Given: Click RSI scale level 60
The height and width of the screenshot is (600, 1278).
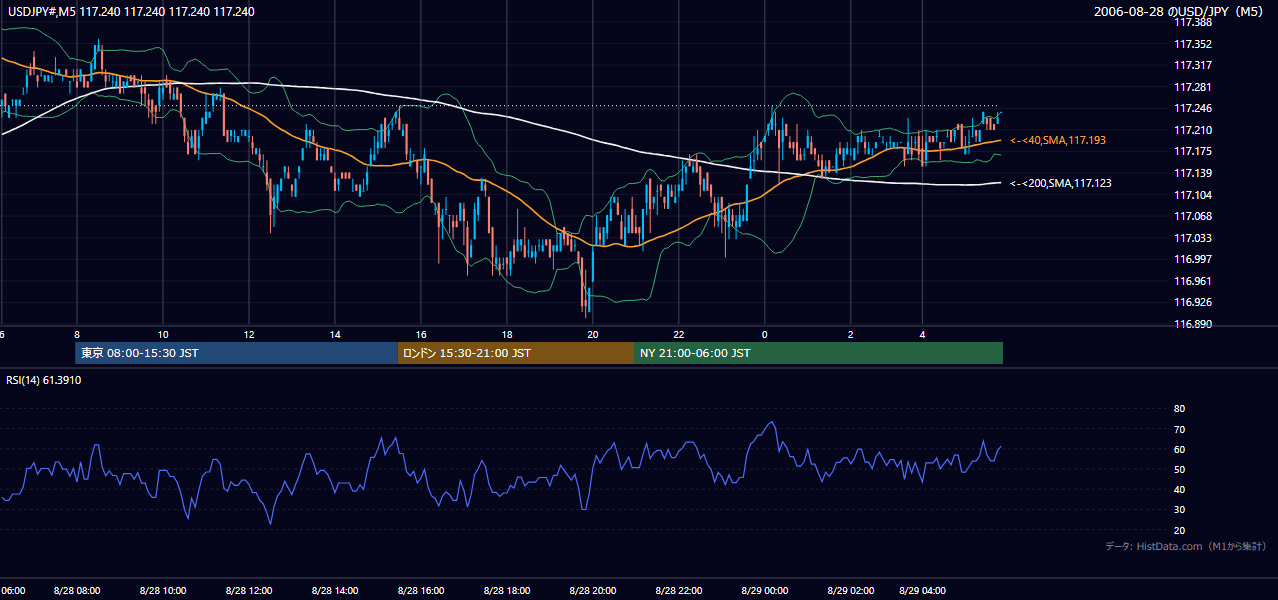Looking at the screenshot, I should click(1179, 449).
